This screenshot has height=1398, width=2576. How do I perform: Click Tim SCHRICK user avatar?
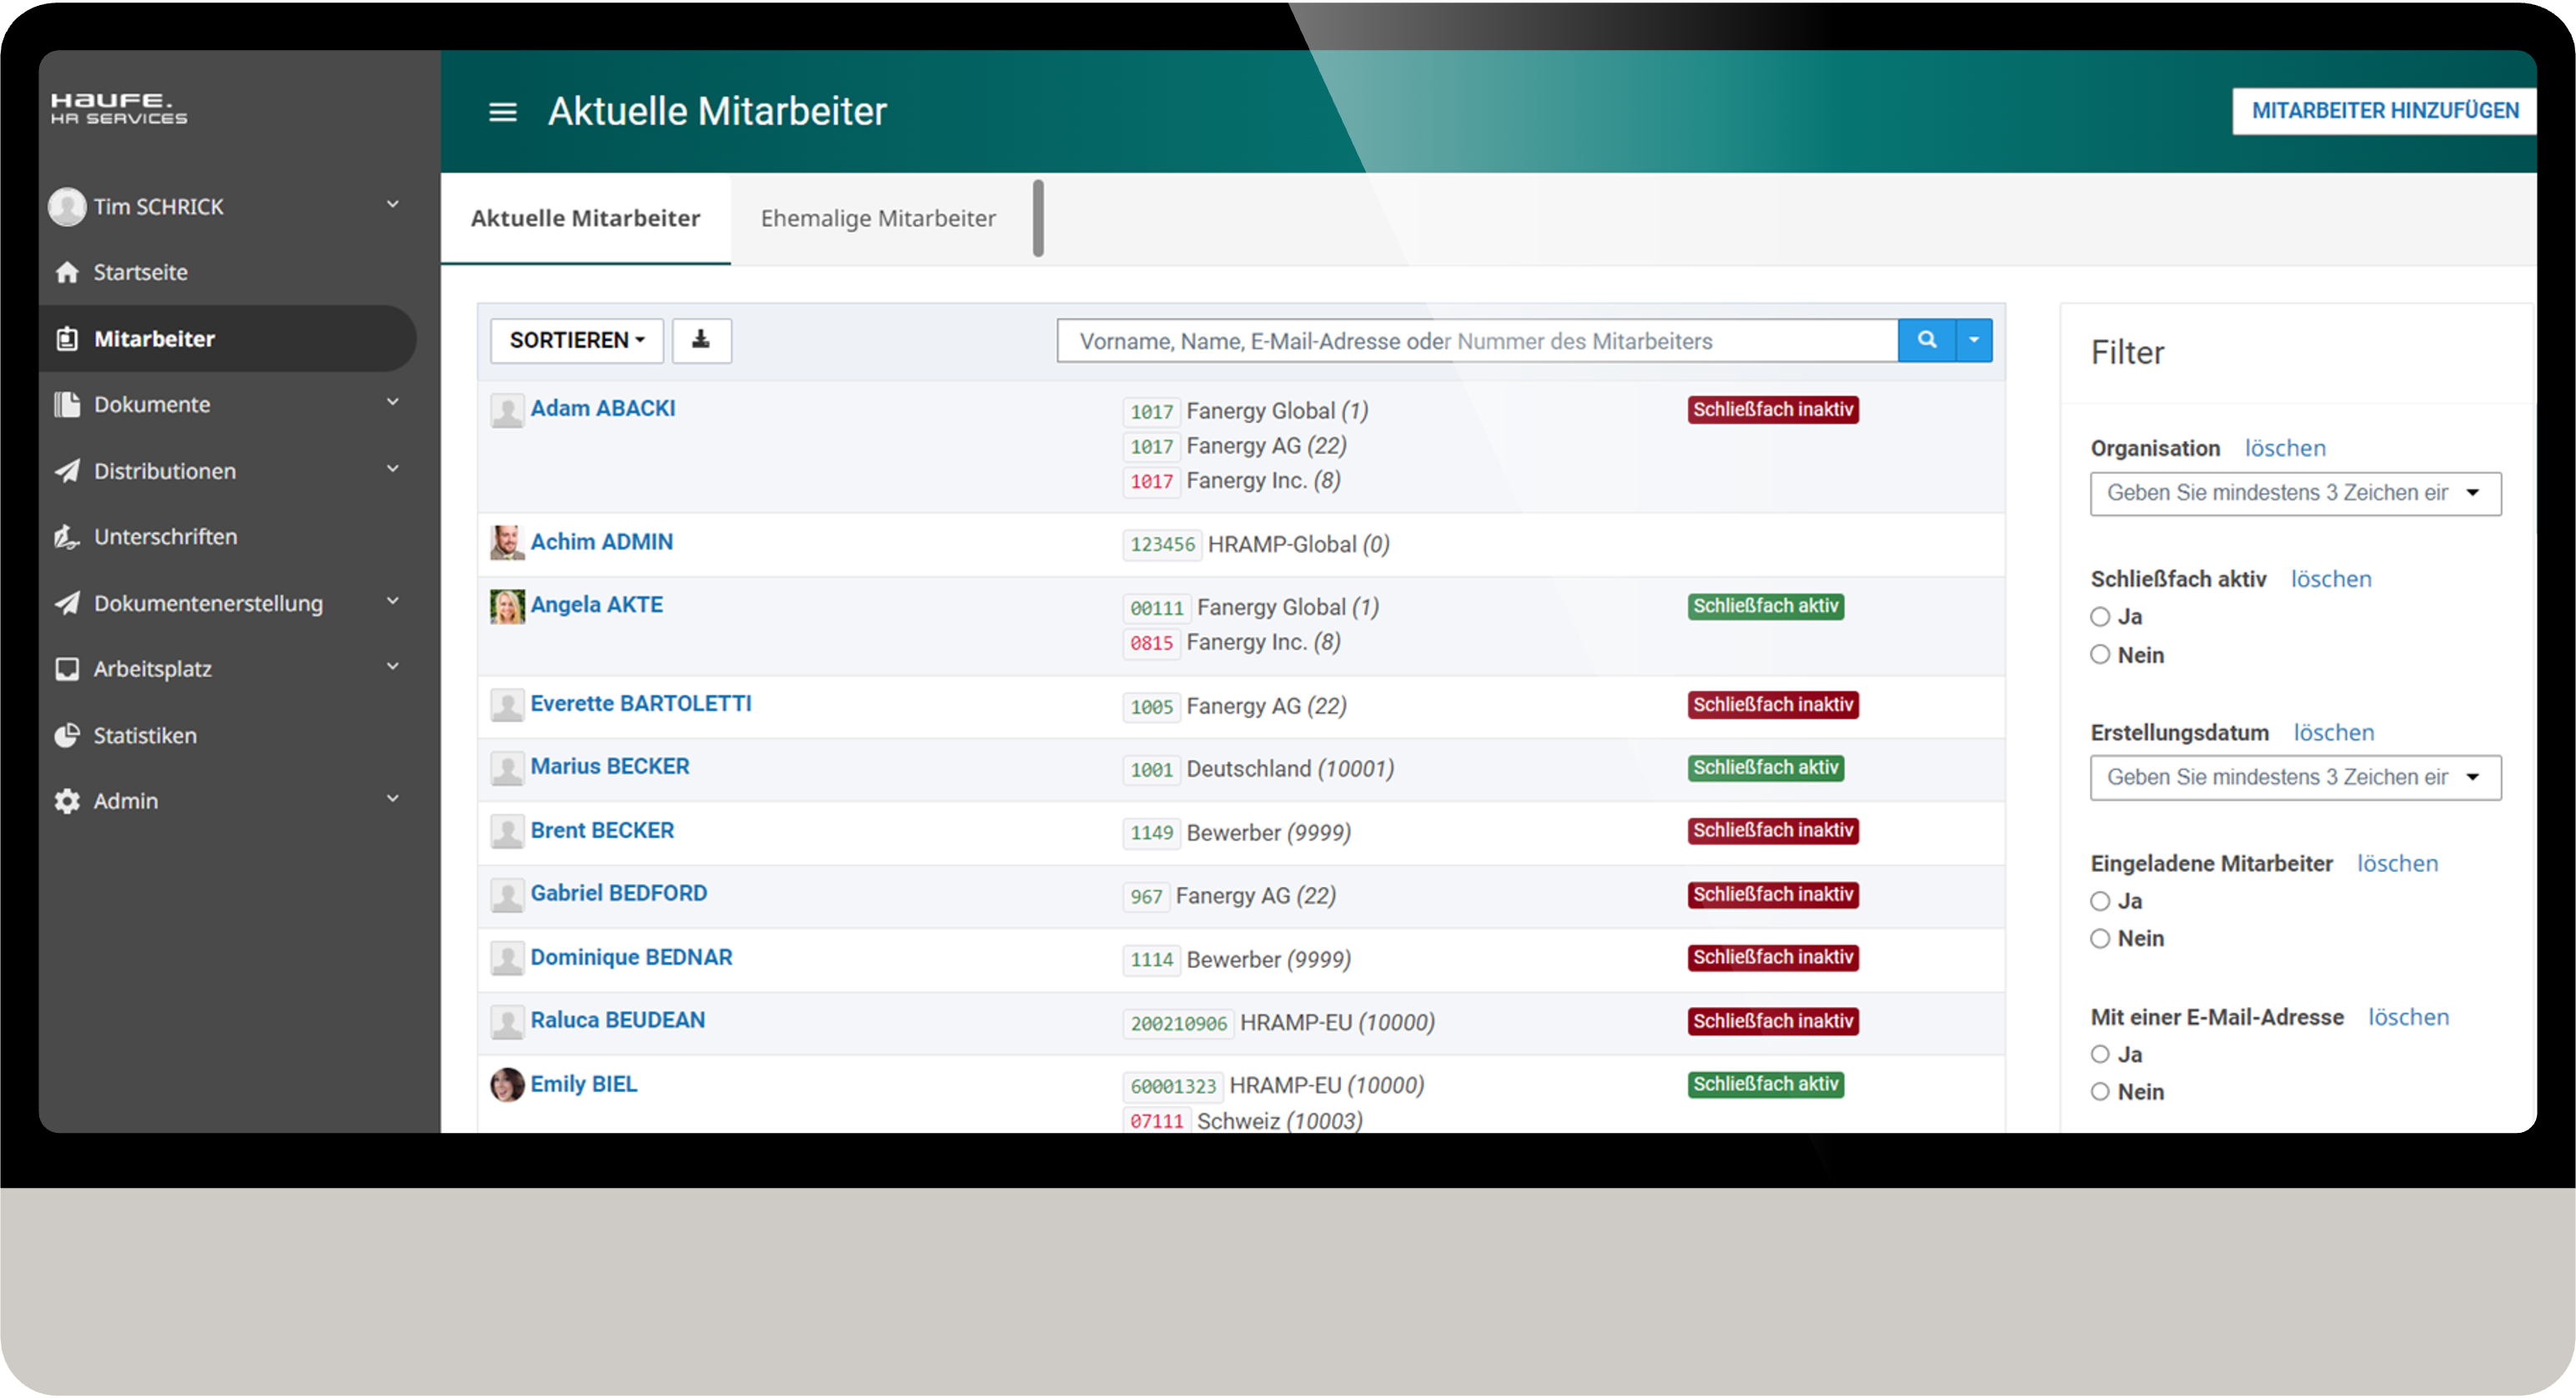coord(67,207)
